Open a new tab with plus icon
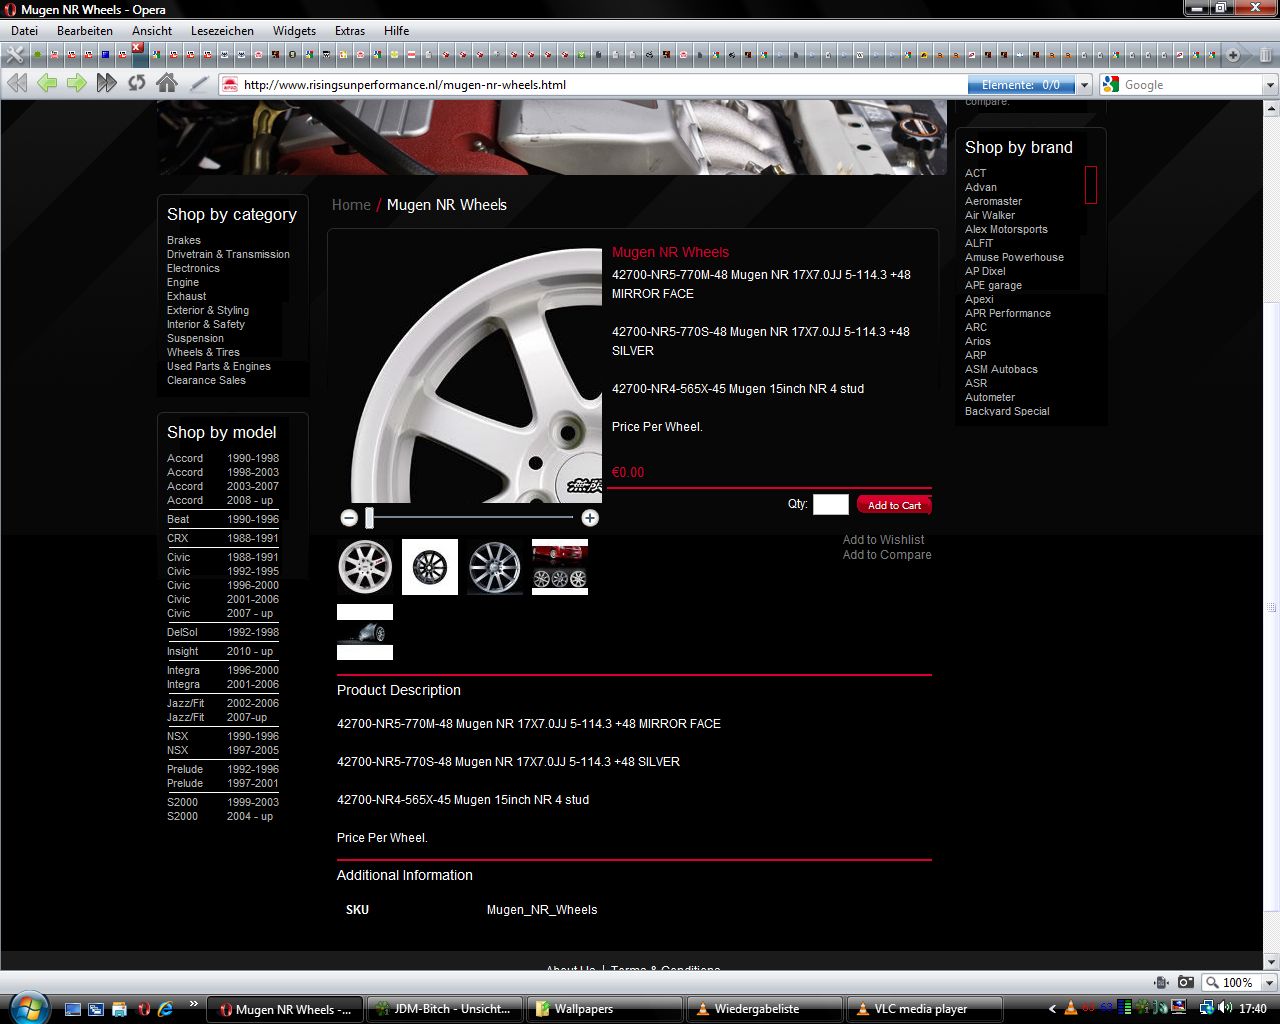 (1233, 55)
